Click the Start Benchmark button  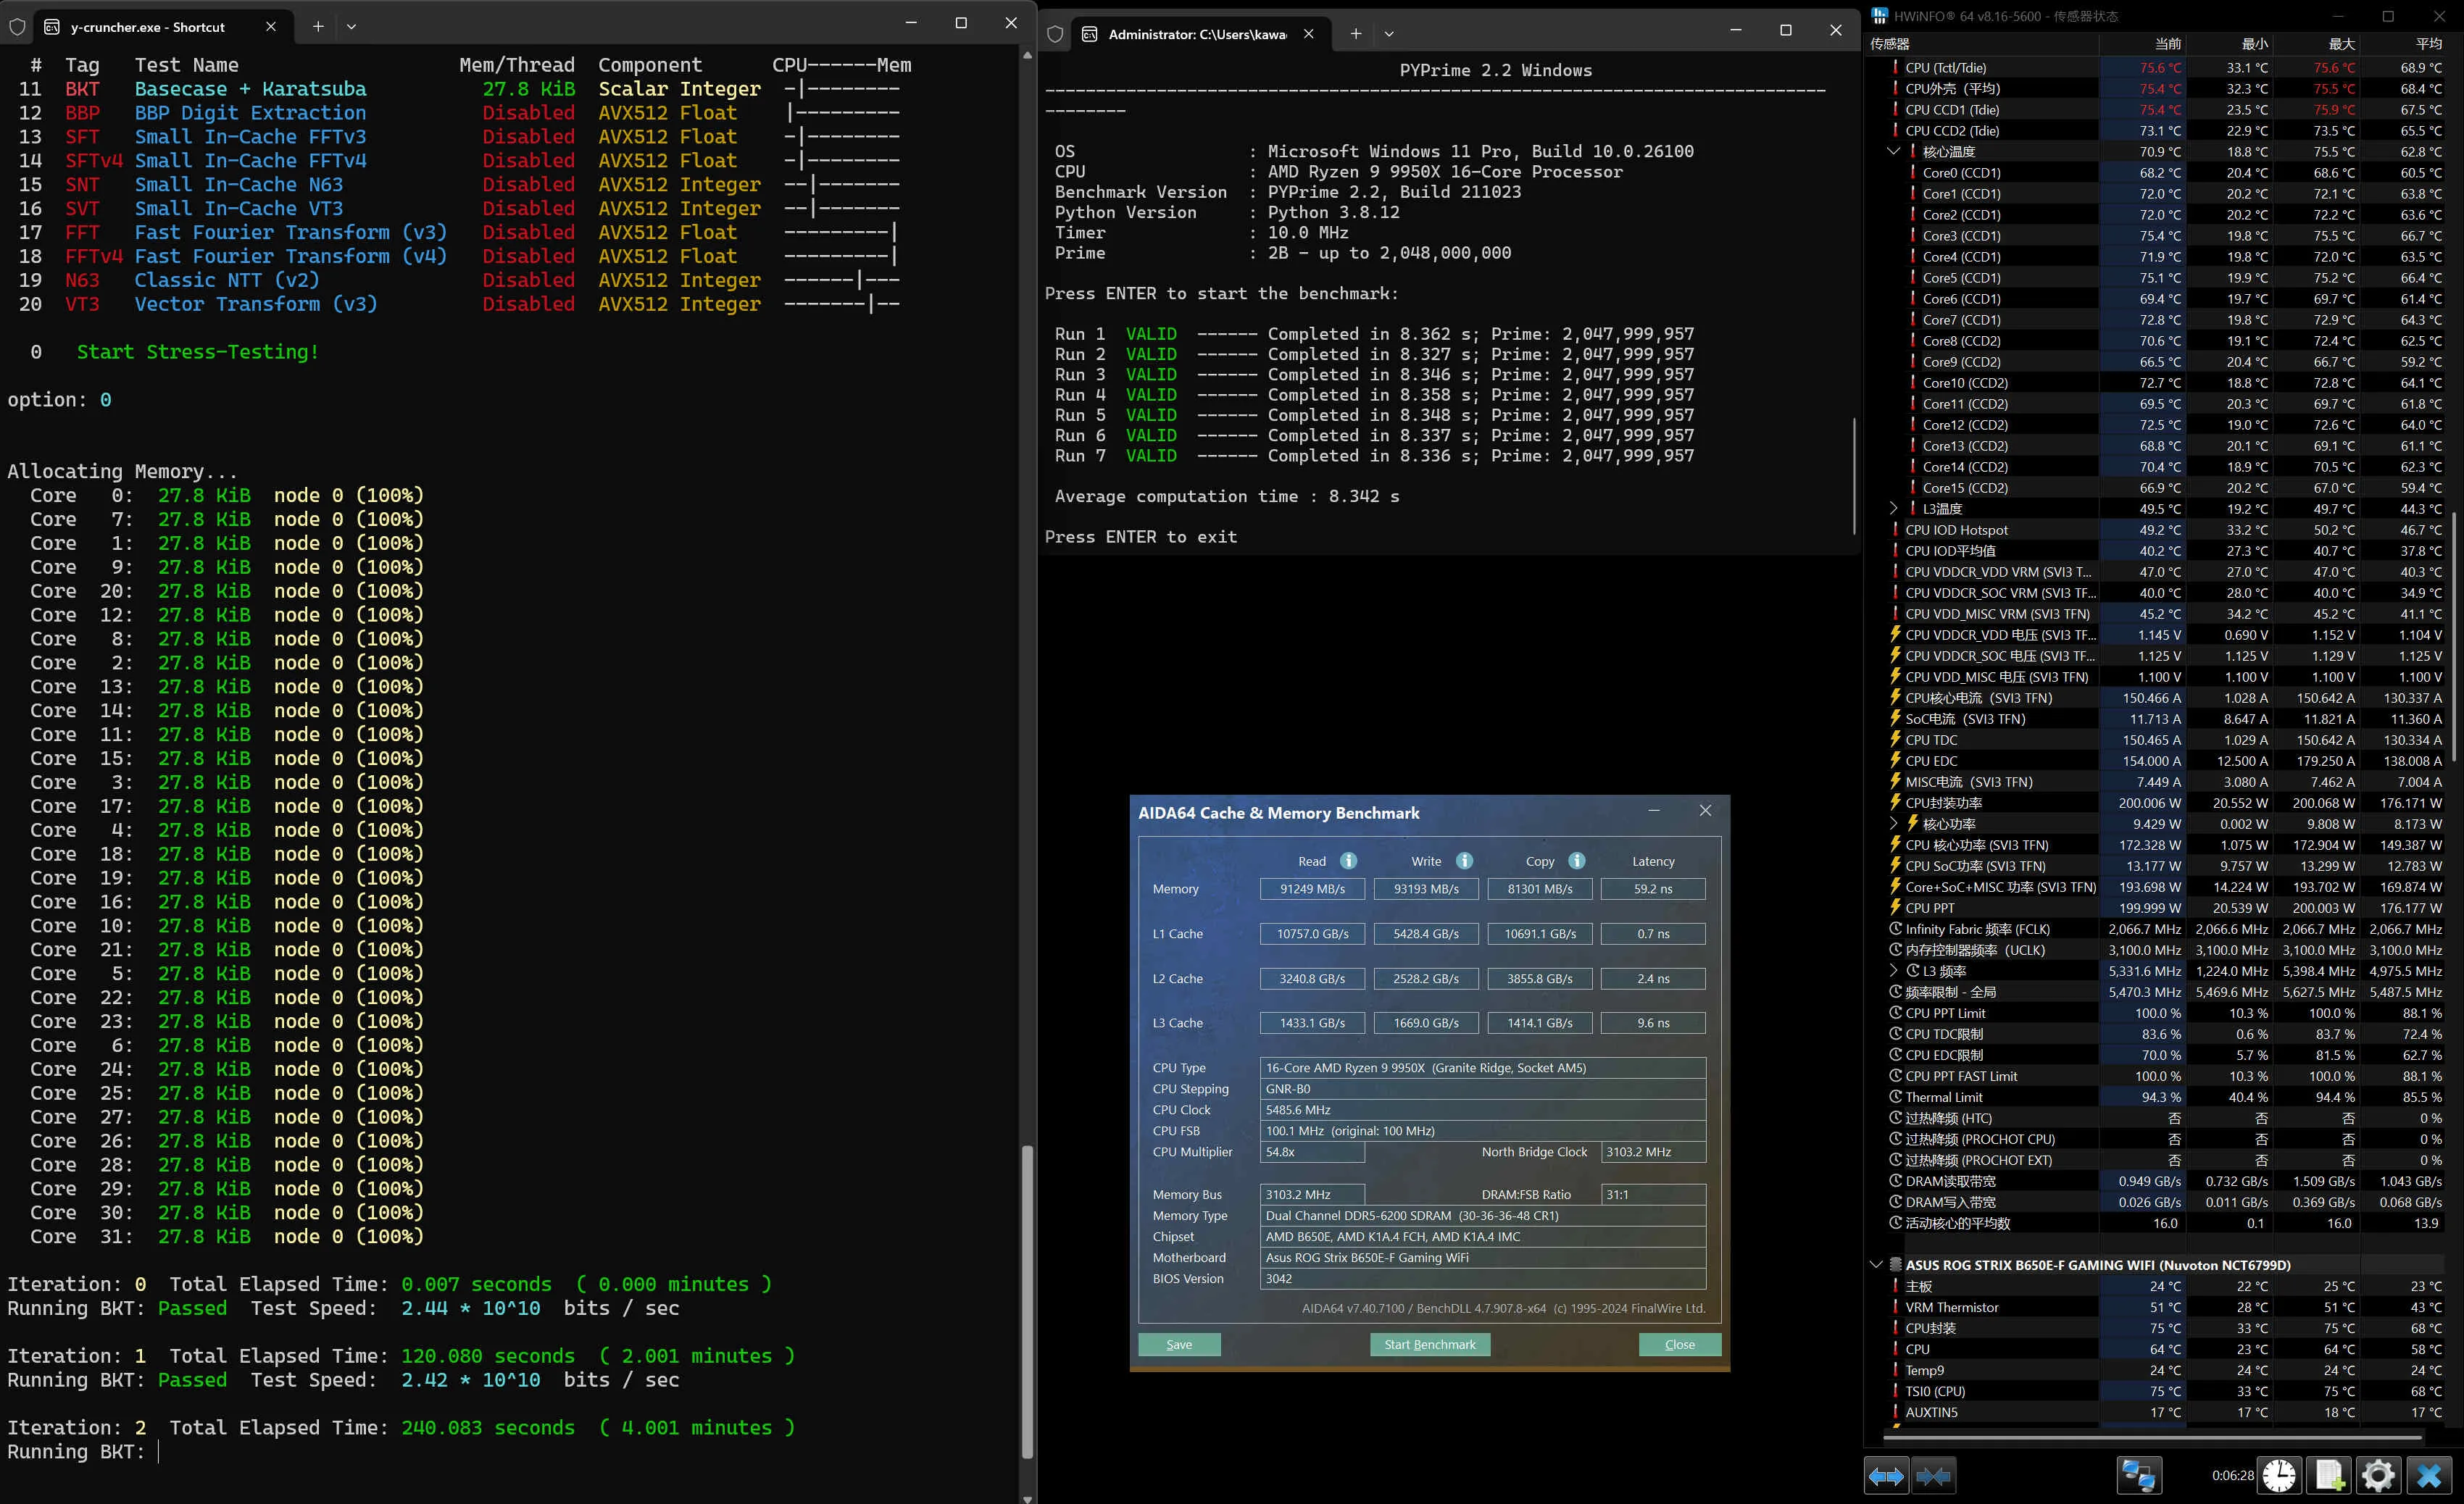(x=1429, y=1344)
